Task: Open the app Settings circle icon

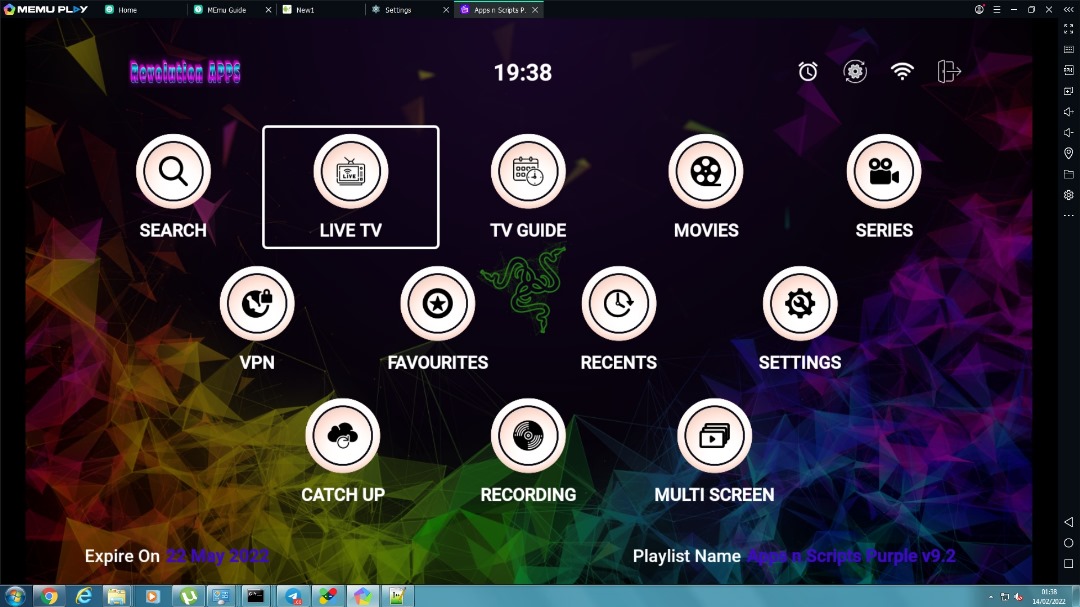Action: click(x=800, y=304)
